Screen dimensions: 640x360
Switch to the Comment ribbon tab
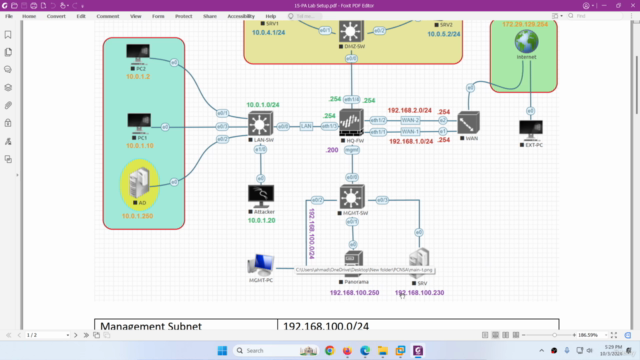[108, 16]
